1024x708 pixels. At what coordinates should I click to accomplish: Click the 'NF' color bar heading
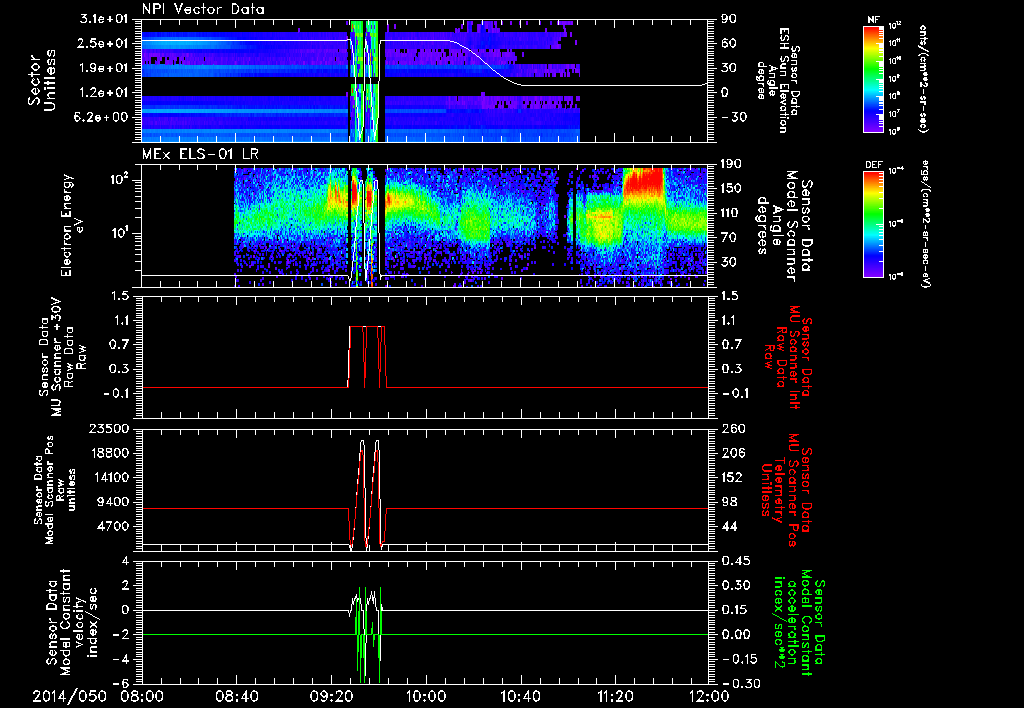pyautogui.click(x=873, y=20)
